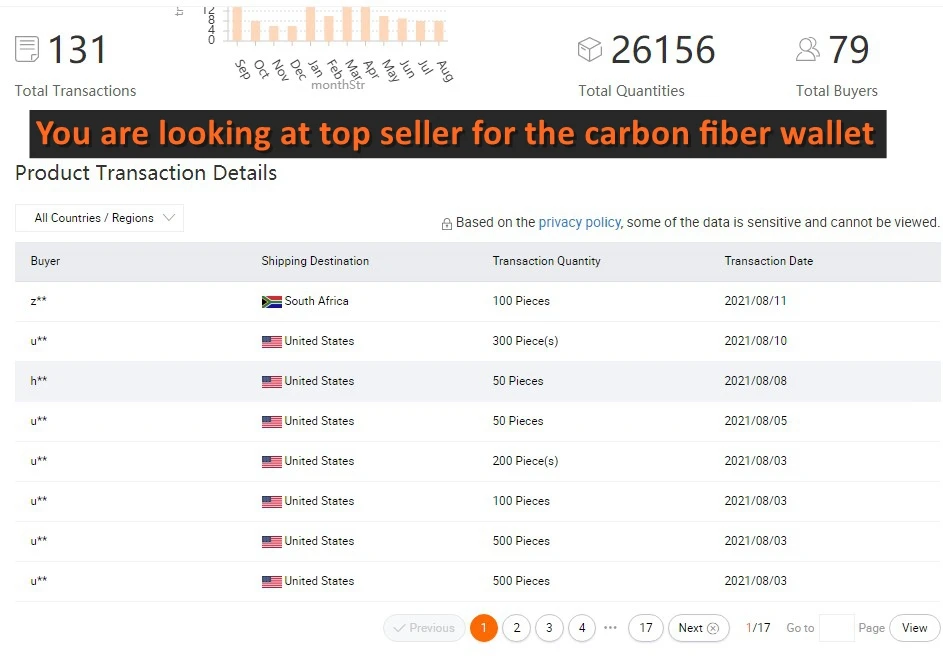The image size is (943, 659).
Task: Select current page 1 button
Action: (x=483, y=628)
